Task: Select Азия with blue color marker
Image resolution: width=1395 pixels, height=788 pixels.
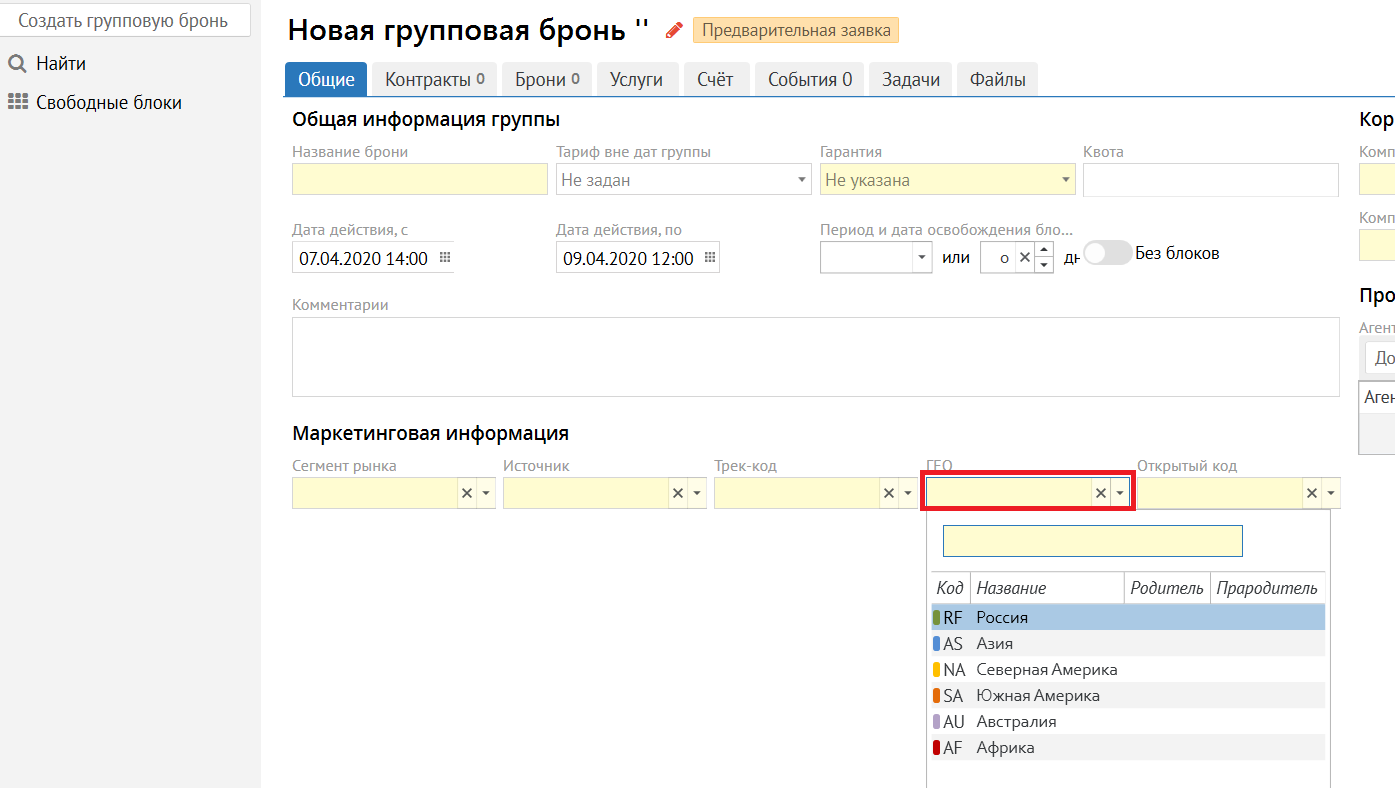Action: (994, 644)
